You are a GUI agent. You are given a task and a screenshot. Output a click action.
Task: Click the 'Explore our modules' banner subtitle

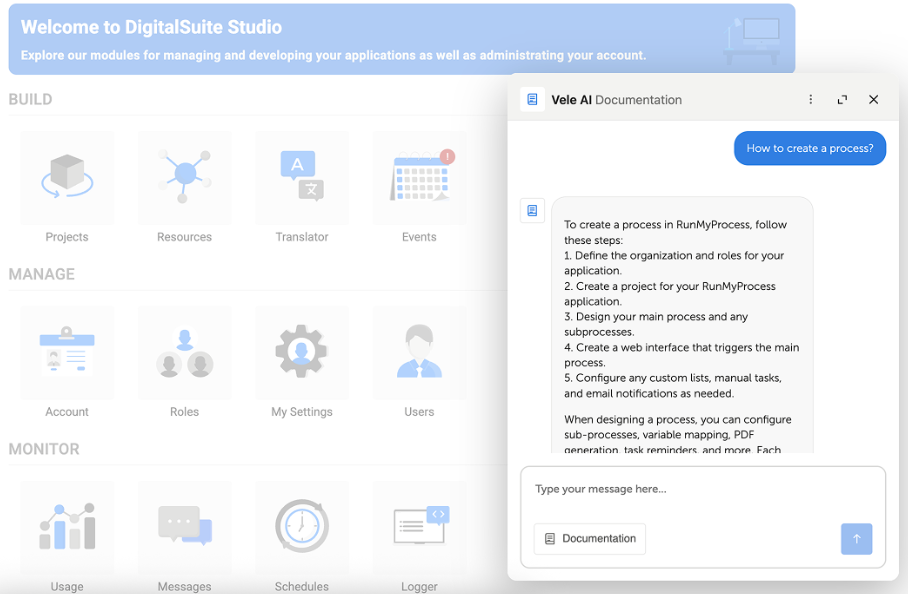pos(333,56)
